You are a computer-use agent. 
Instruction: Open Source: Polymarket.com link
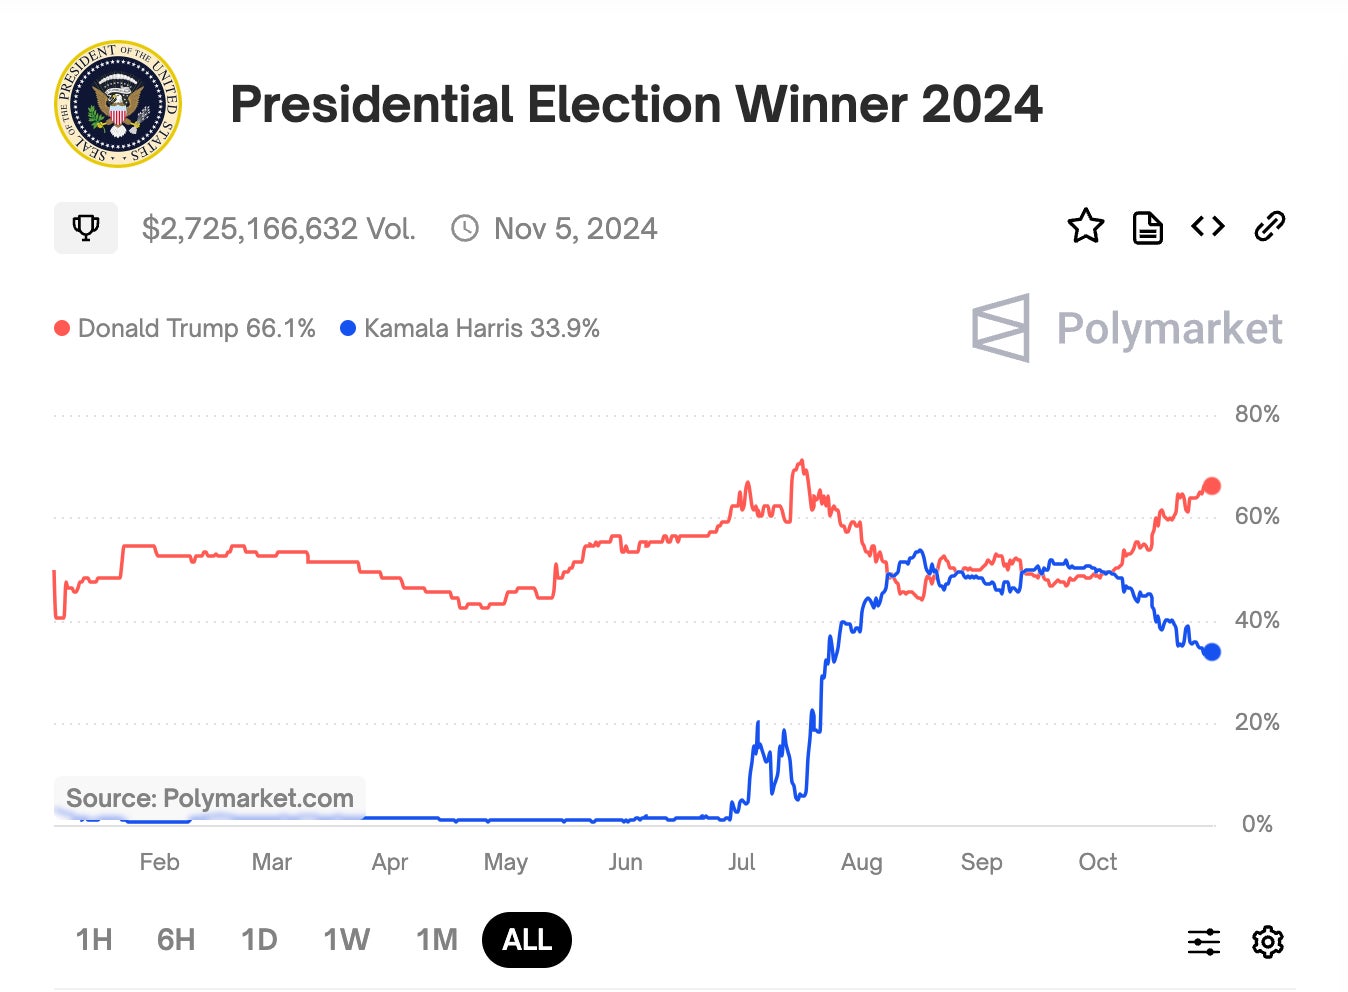(209, 798)
